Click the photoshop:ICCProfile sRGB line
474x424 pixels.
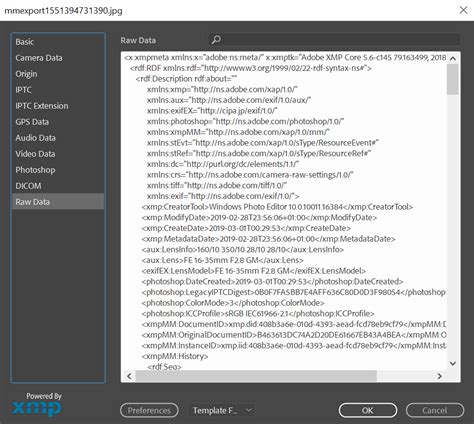pos(258,313)
